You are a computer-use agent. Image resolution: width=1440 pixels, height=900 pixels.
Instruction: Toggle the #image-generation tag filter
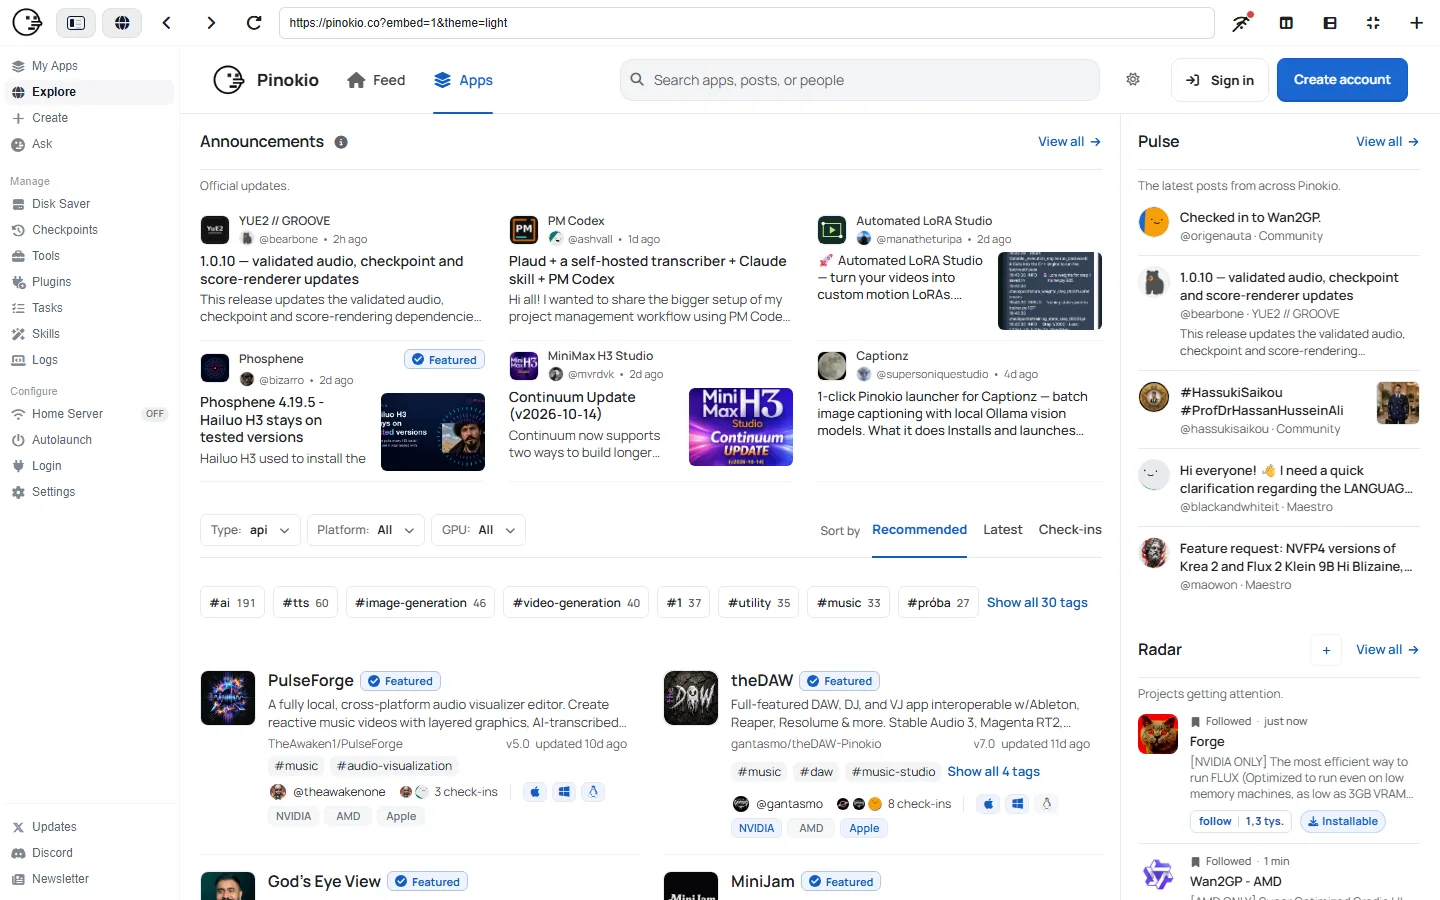(x=420, y=603)
